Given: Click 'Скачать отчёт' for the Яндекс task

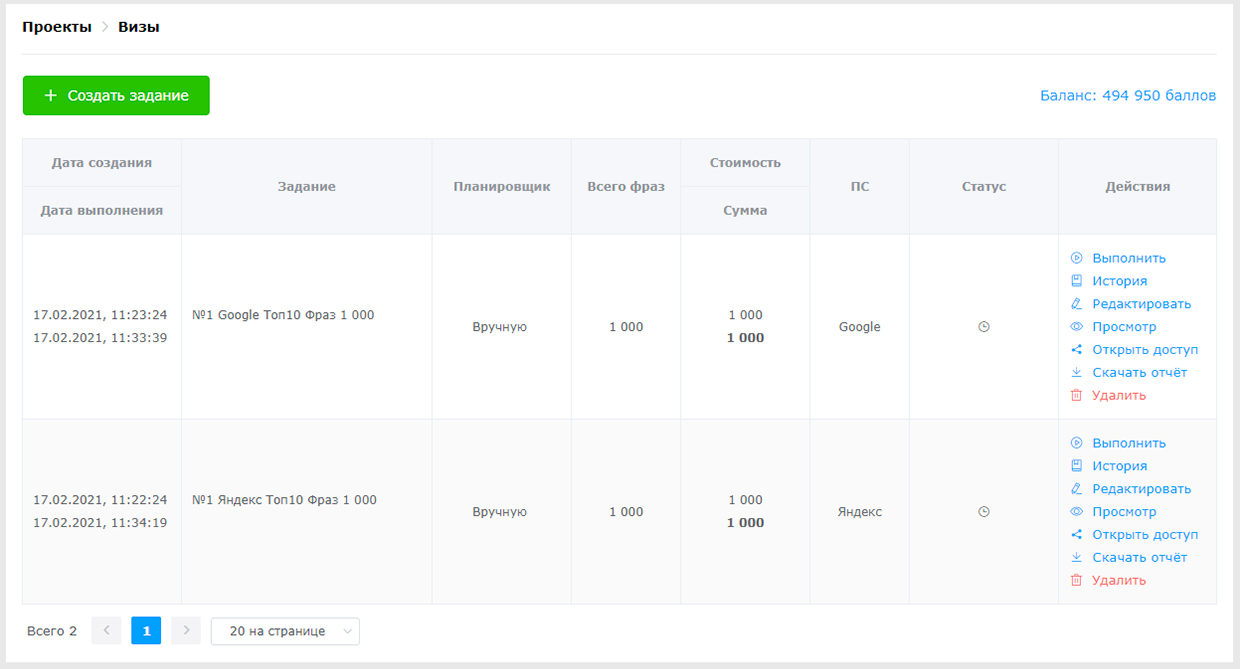Looking at the screenshot, I should click(1140, 557).
